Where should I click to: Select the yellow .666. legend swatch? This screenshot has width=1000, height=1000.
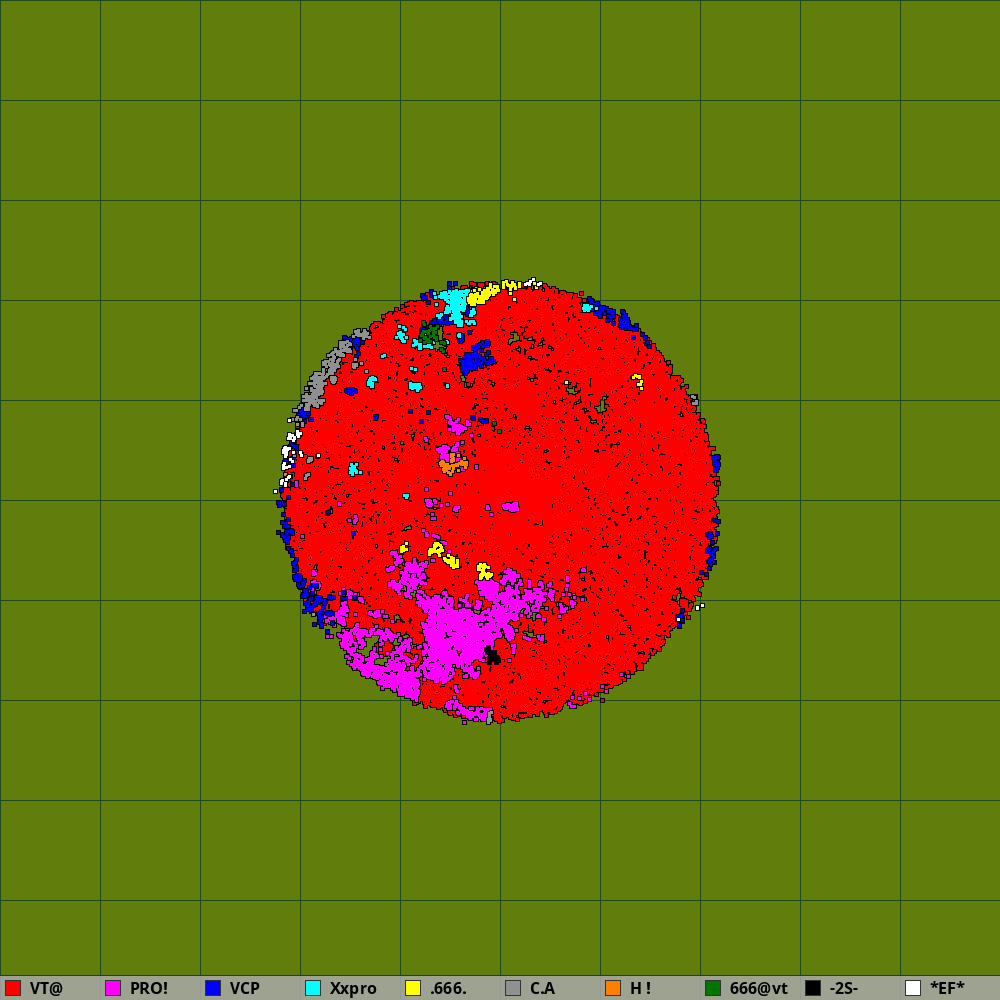coord(413,988)
